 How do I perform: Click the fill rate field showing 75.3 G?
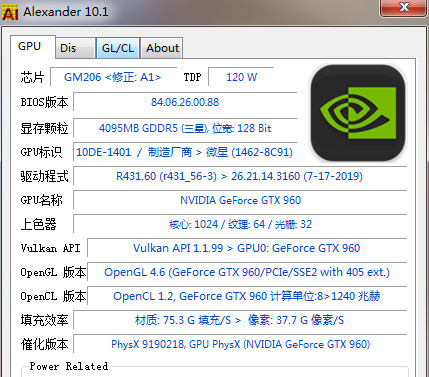point(240,320)
